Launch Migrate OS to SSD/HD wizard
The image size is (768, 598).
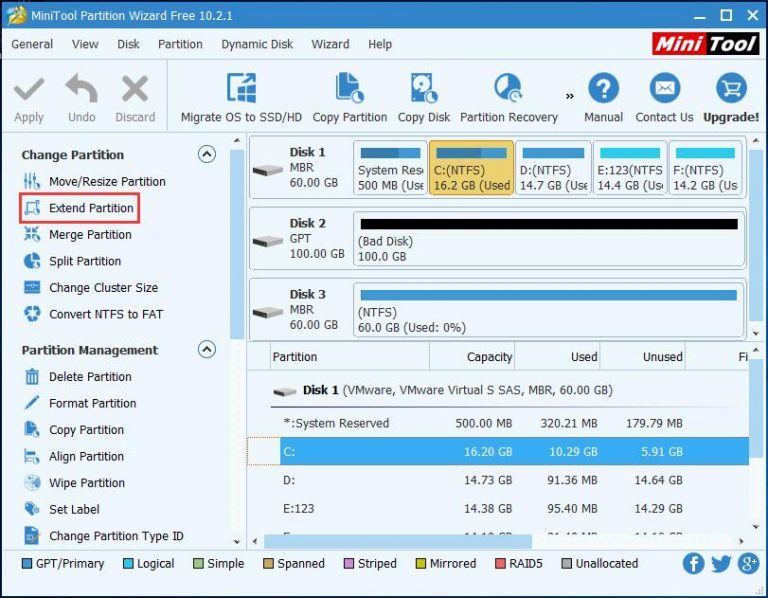click(241, 97)
